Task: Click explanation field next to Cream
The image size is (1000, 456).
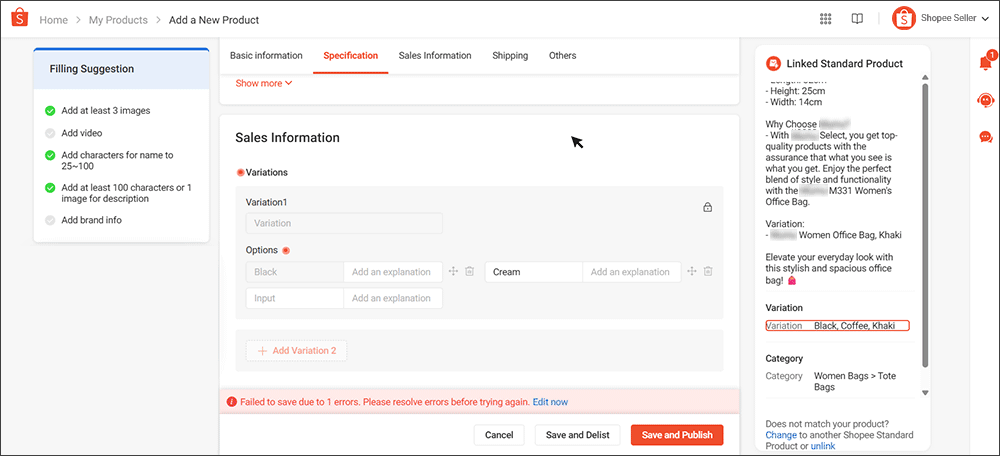Action: click(x=631, y=272)
